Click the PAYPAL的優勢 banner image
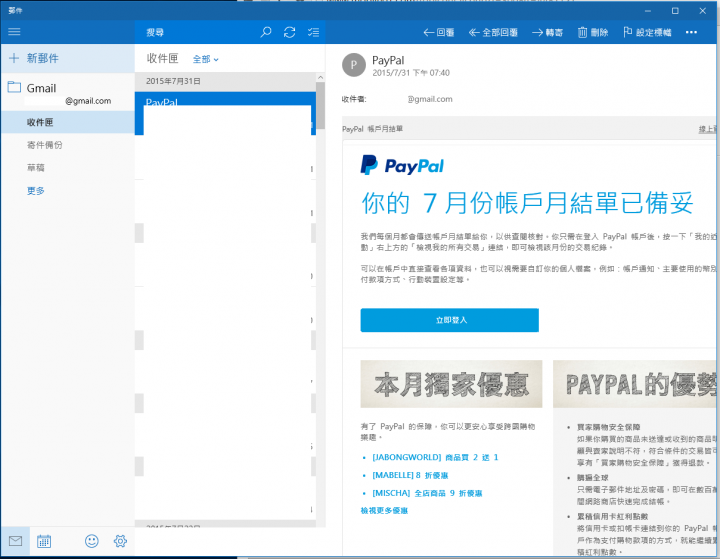 click(635, 384)
